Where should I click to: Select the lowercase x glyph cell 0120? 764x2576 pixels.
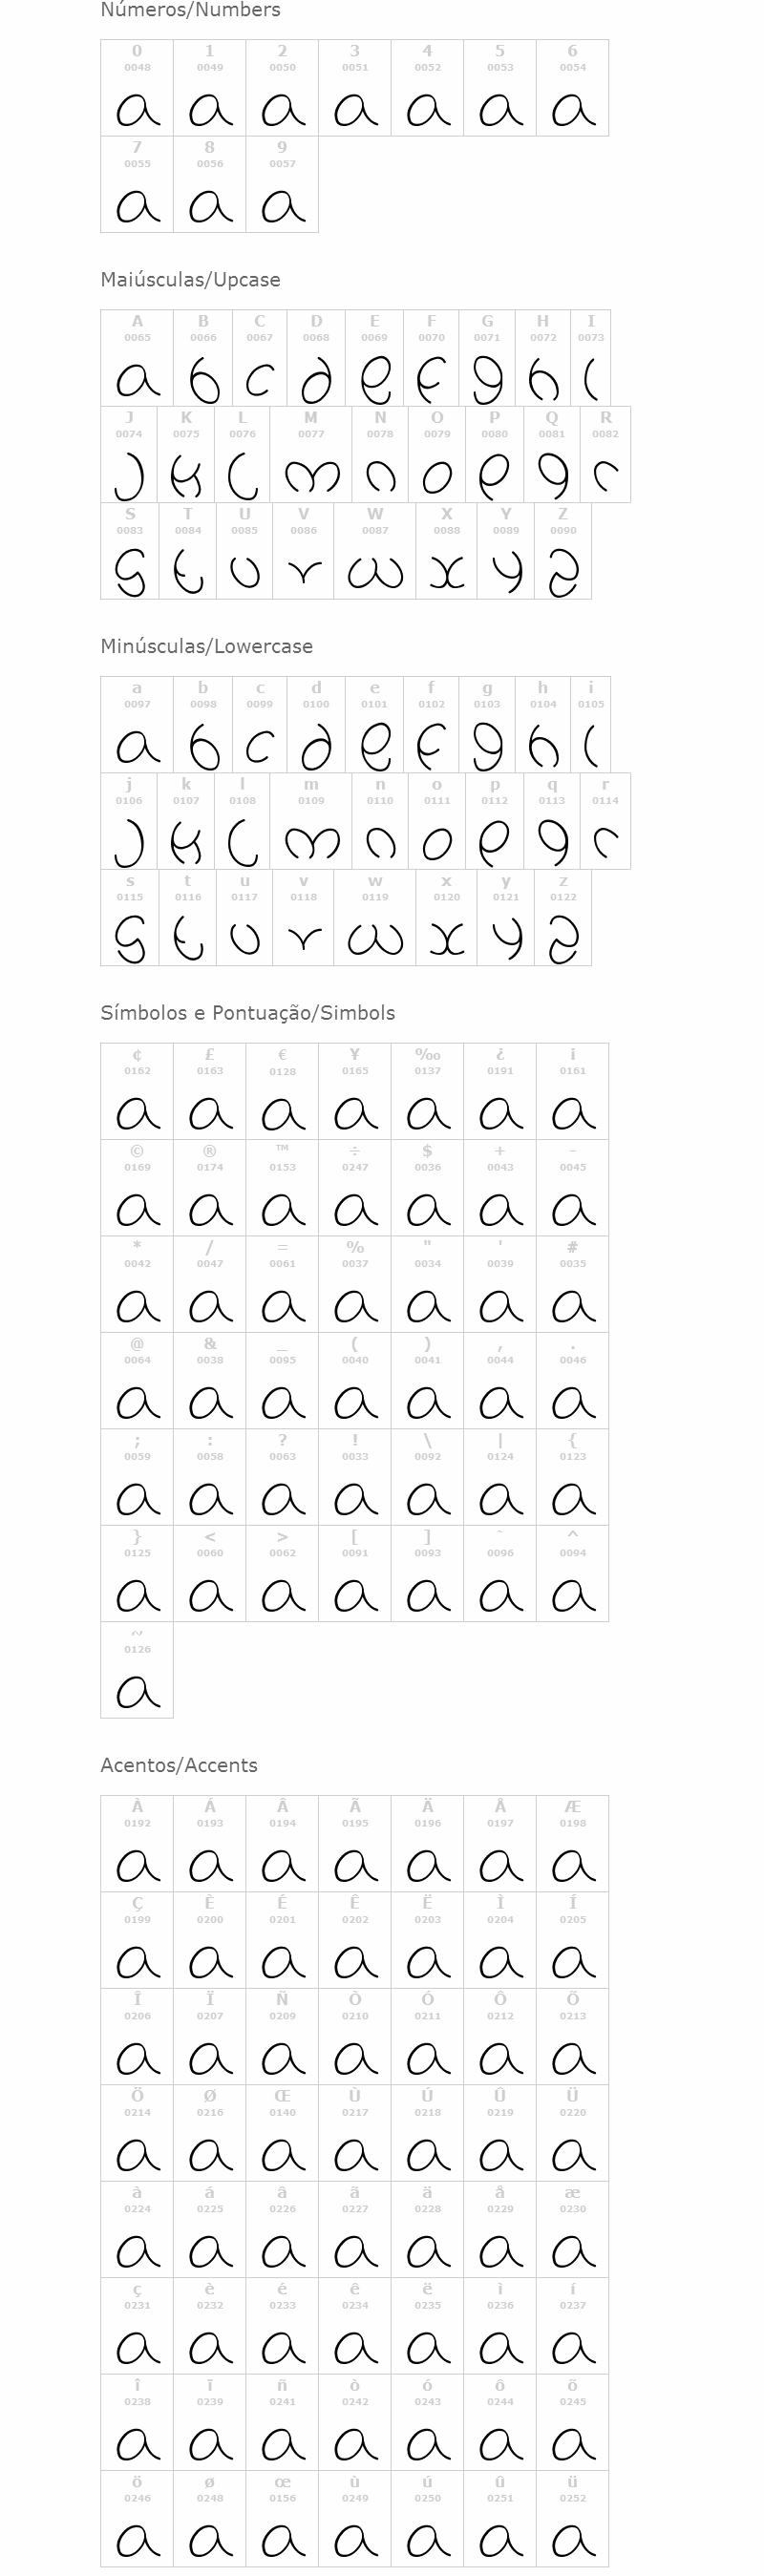[446, 918]
